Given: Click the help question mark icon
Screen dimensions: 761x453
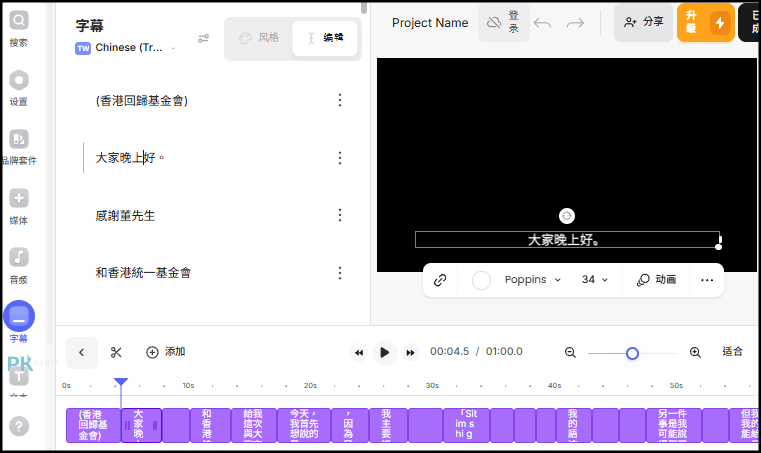Looking at the screenshot, I should (x=18, y=426).
